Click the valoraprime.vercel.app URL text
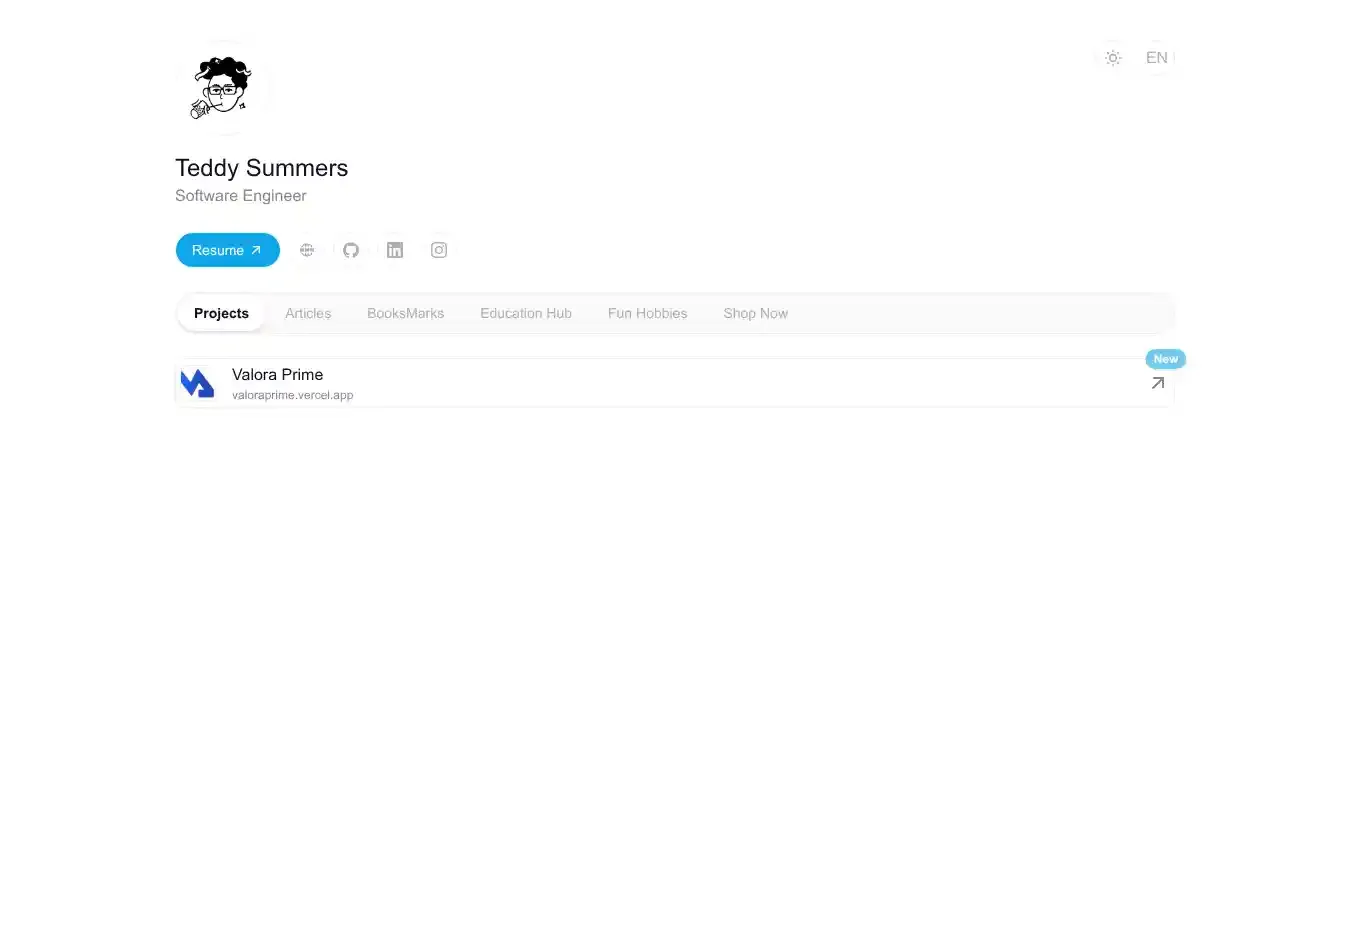The height and width of the screenshot is (940, 1350). pos(293,395)
